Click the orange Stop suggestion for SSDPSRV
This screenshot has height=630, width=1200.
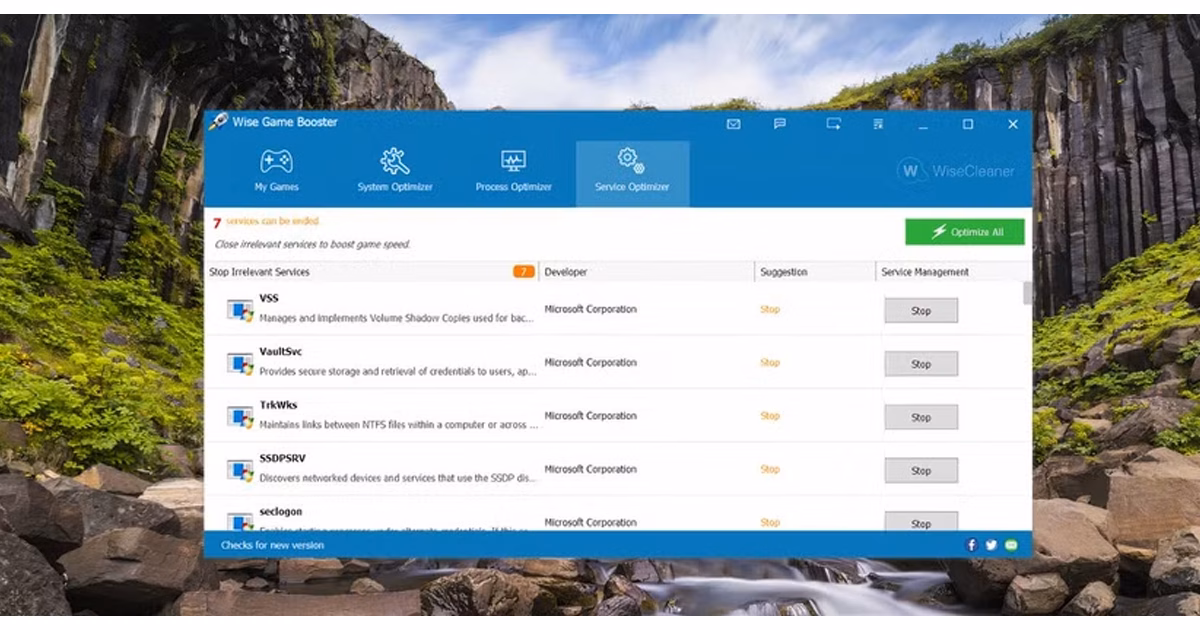(770, 469)
